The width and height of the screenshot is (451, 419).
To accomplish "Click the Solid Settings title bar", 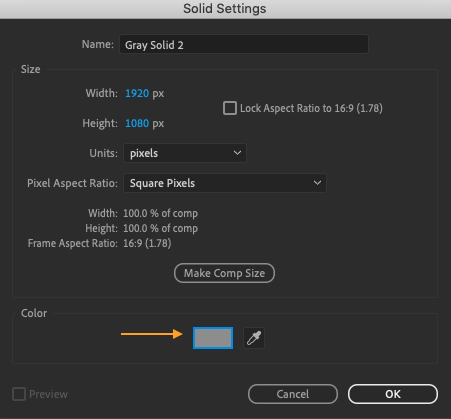I will click(x=225, y=9).
